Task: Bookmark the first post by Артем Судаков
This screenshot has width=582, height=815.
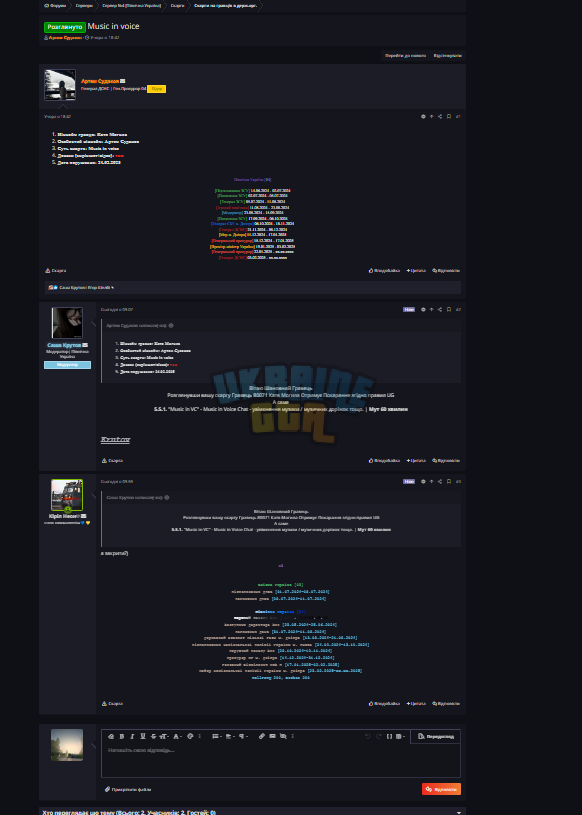Action: pos(449,116)
